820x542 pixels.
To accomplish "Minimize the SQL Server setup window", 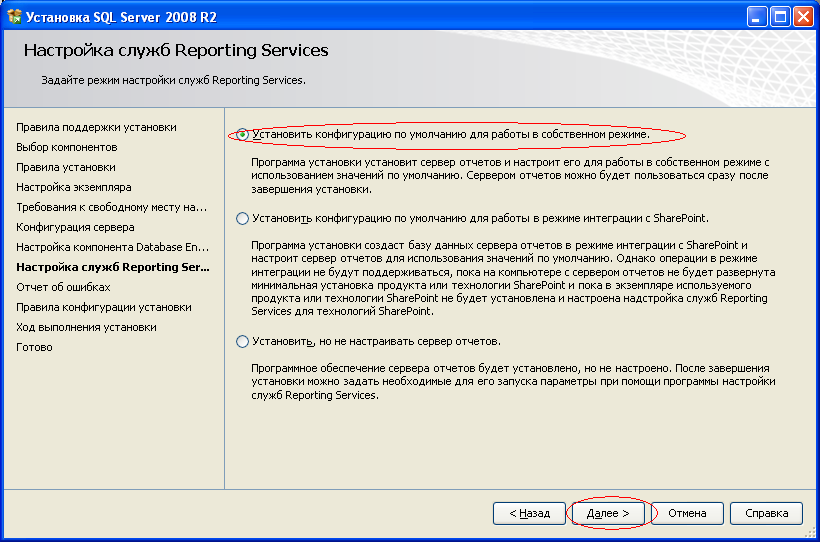I will tap(757, 17).
